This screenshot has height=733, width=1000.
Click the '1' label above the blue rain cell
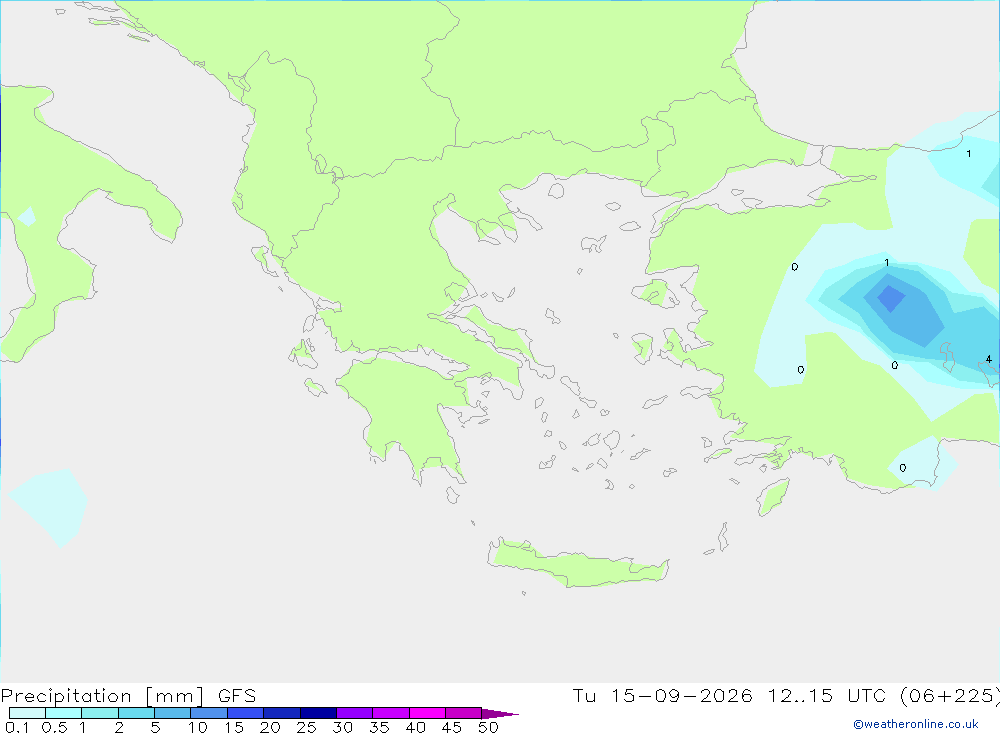[x=886, y=263]
